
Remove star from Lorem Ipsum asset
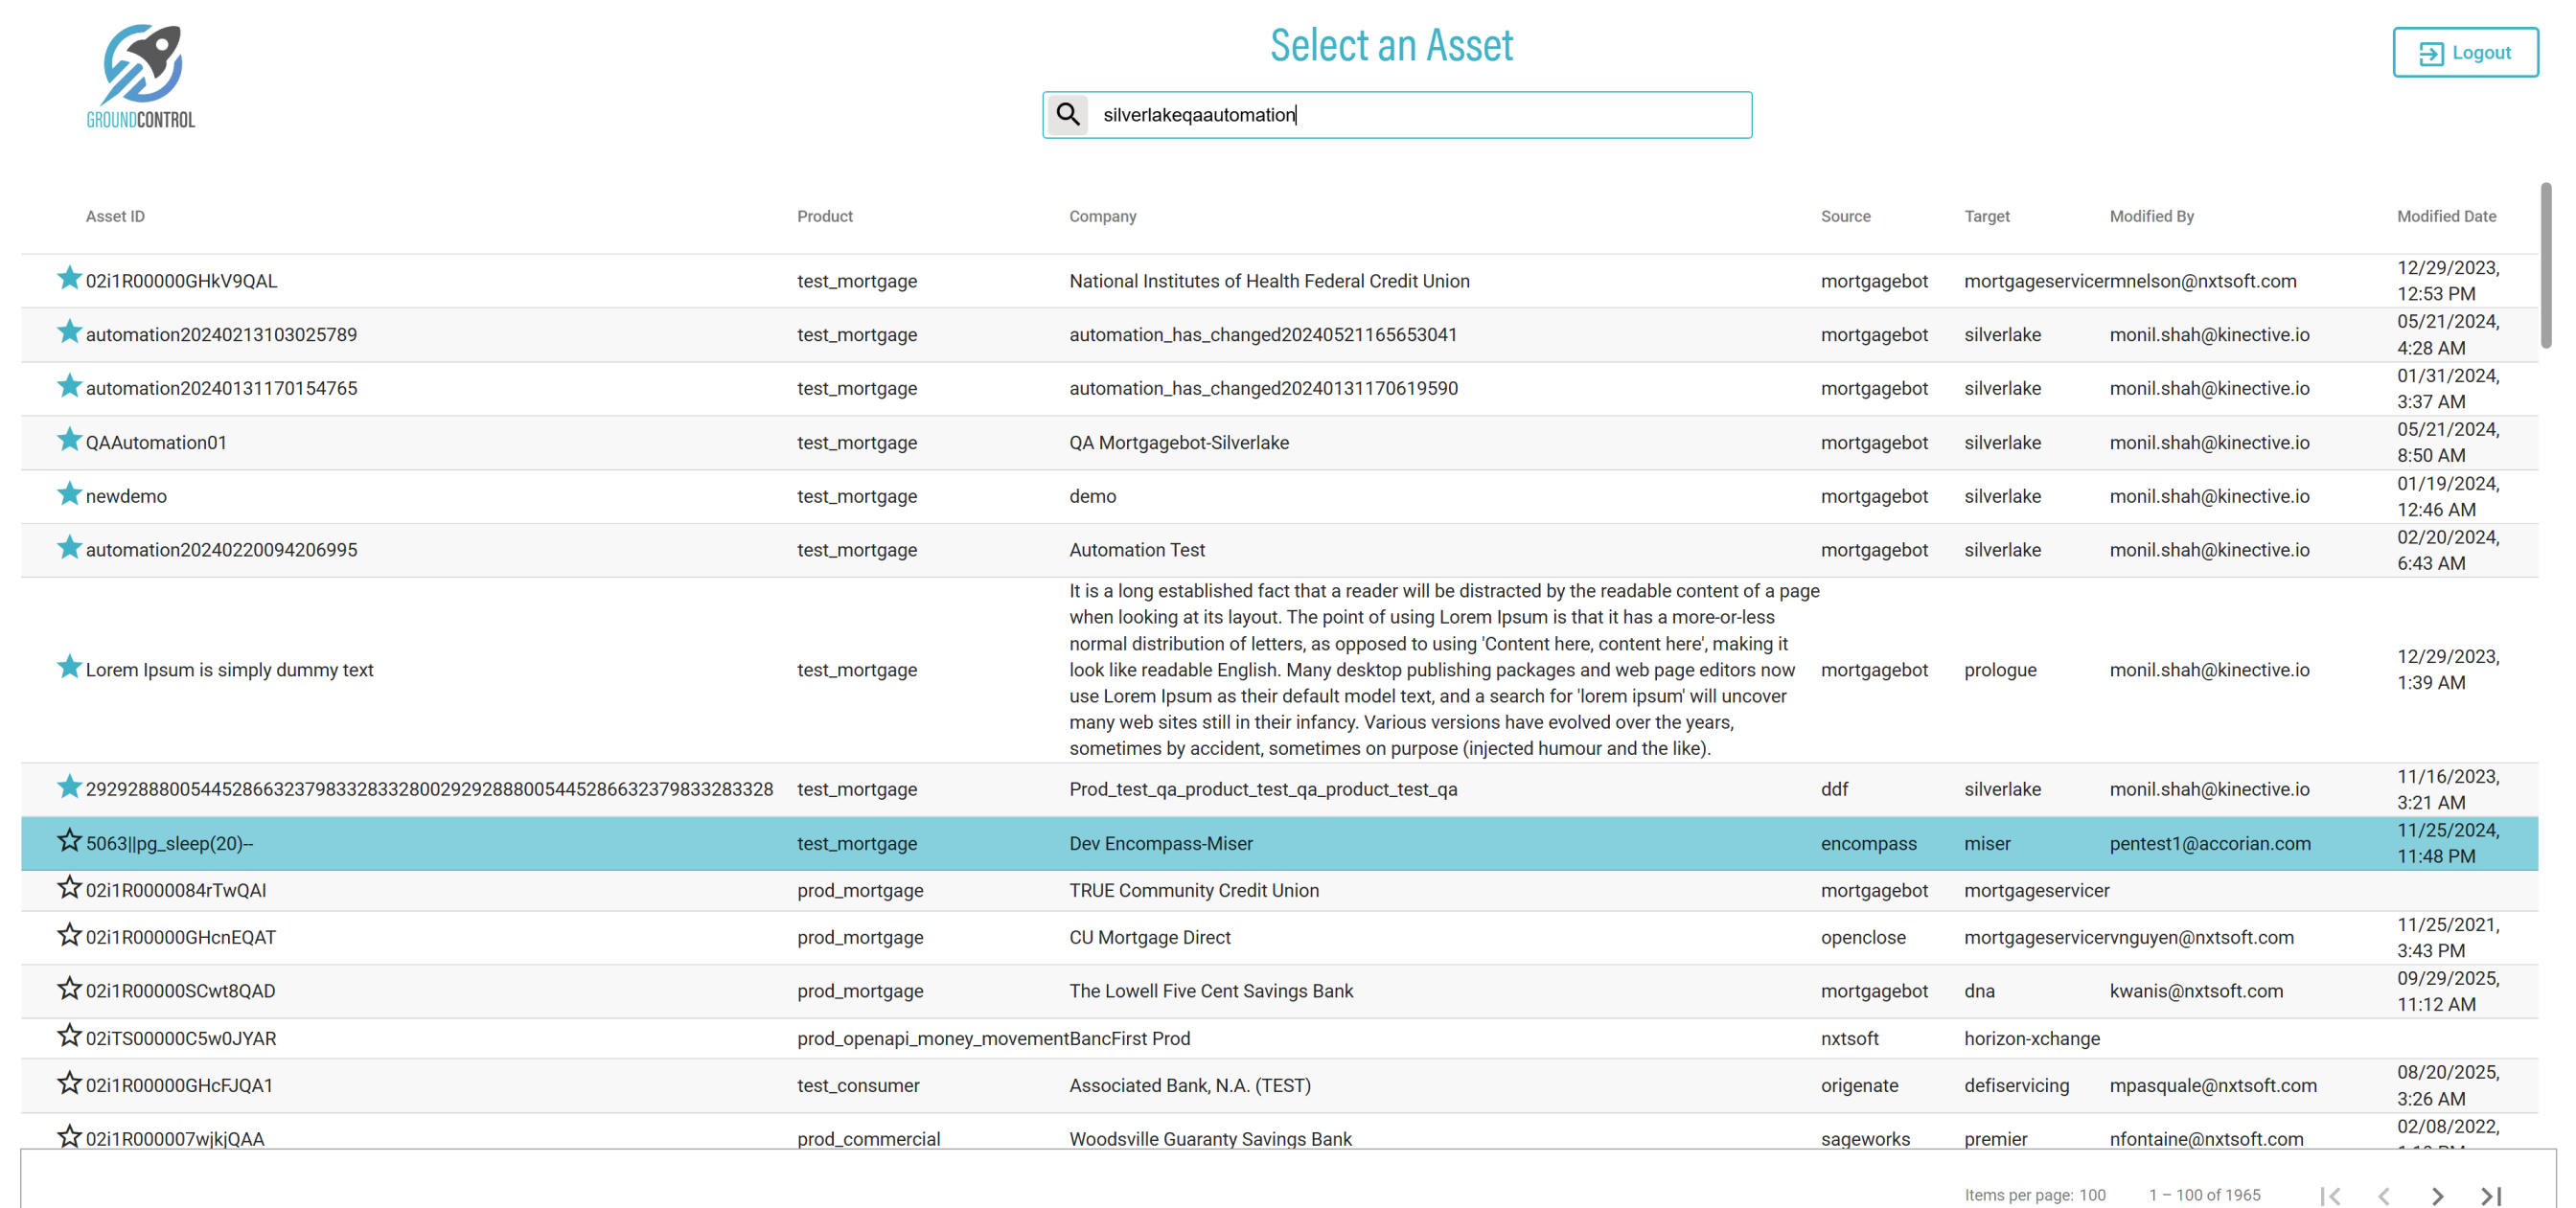pyautogui.click(x=69, y=667)
